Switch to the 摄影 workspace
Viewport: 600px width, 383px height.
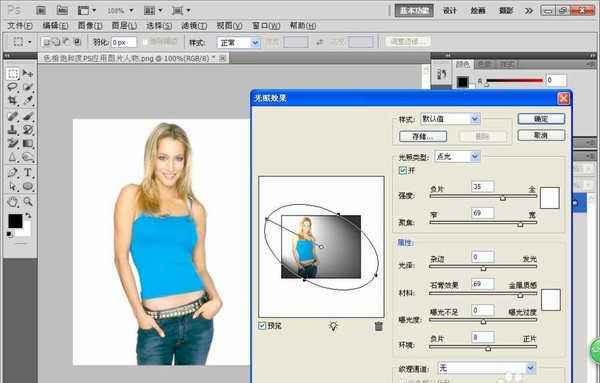(x=506, y=11)
